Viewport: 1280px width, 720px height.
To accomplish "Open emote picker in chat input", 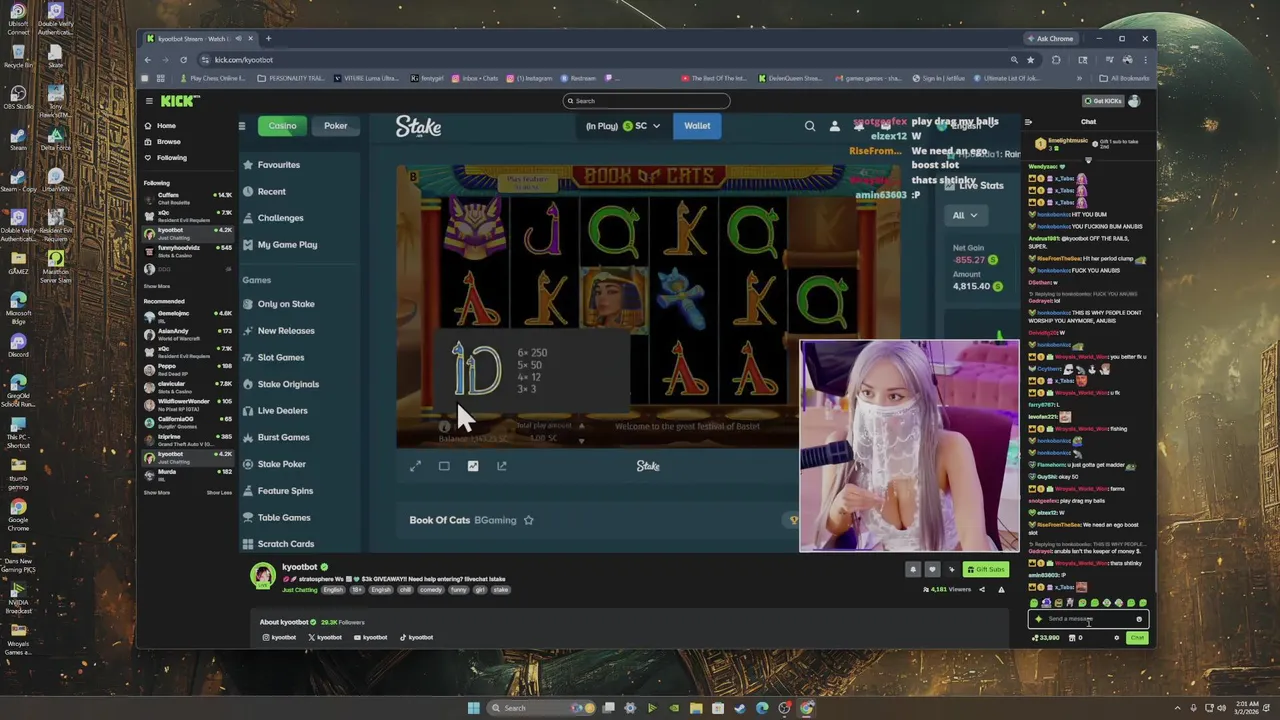I will [1139, 619].
